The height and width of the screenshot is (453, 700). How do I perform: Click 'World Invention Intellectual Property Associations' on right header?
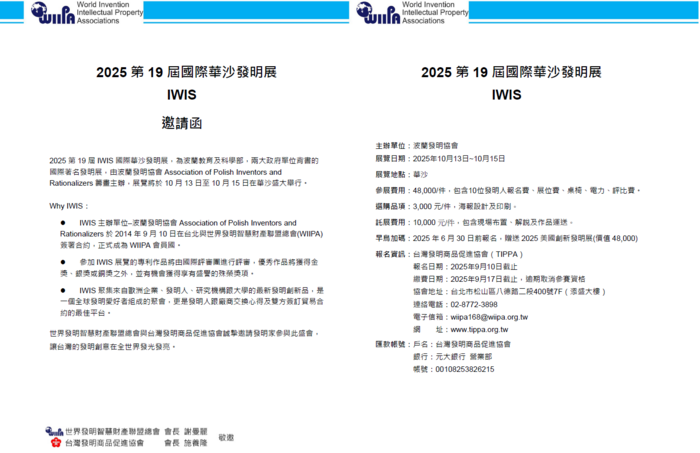[x=435, y=12]
